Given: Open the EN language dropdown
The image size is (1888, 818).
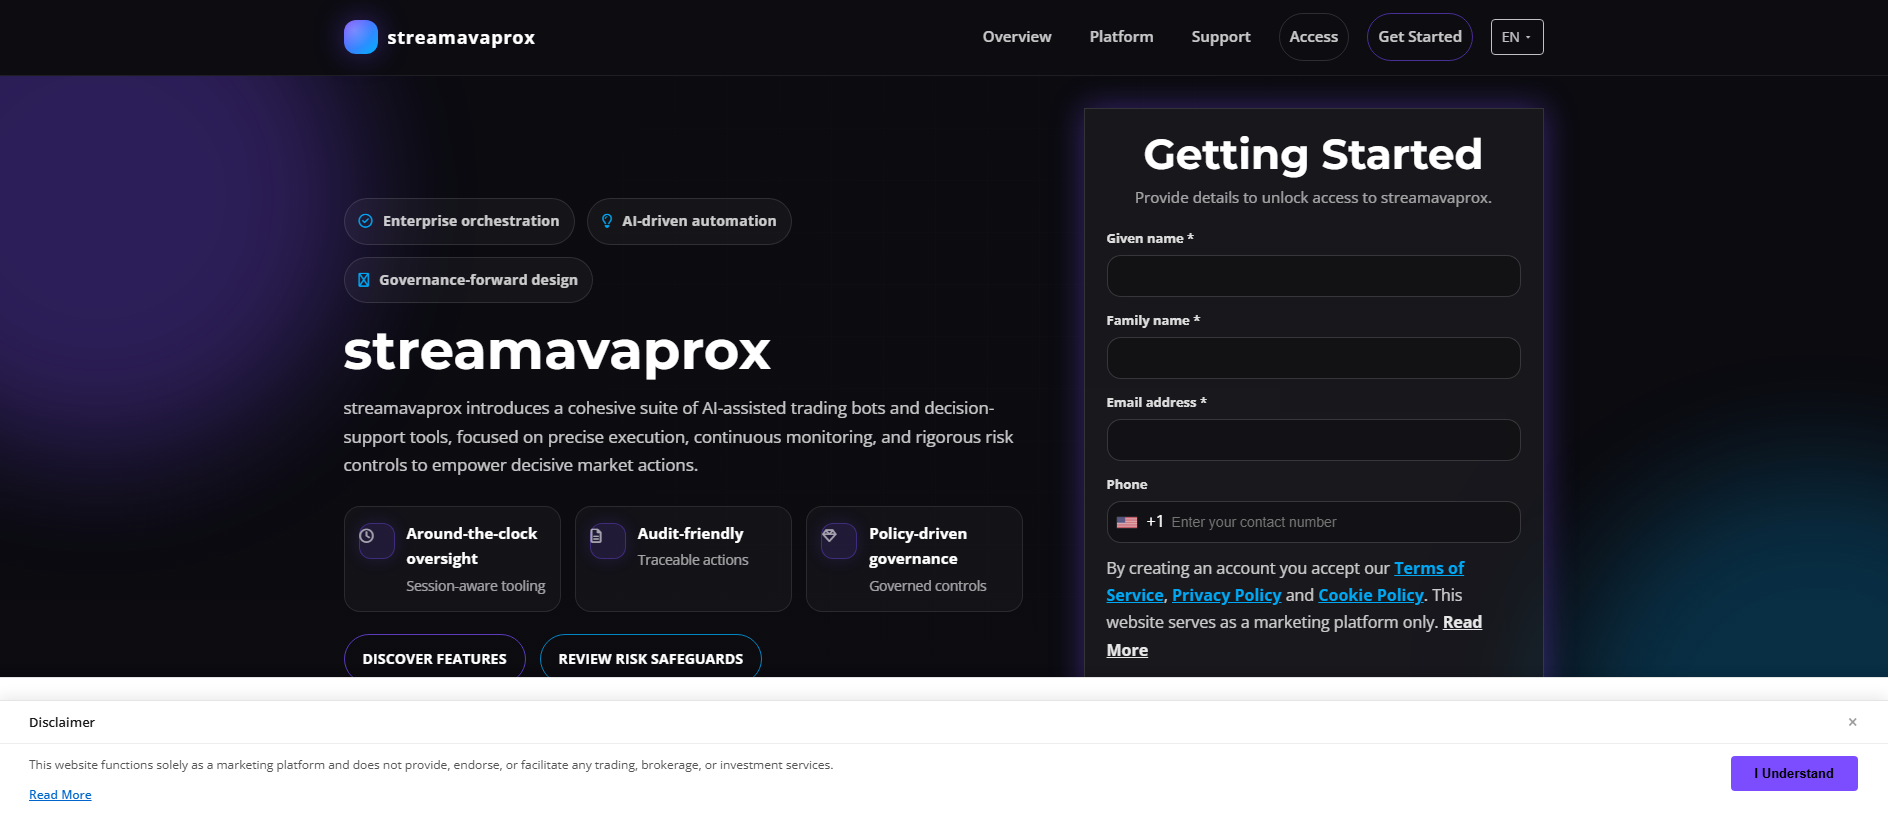Looking at the screenshot, I should click(1517, 37).
